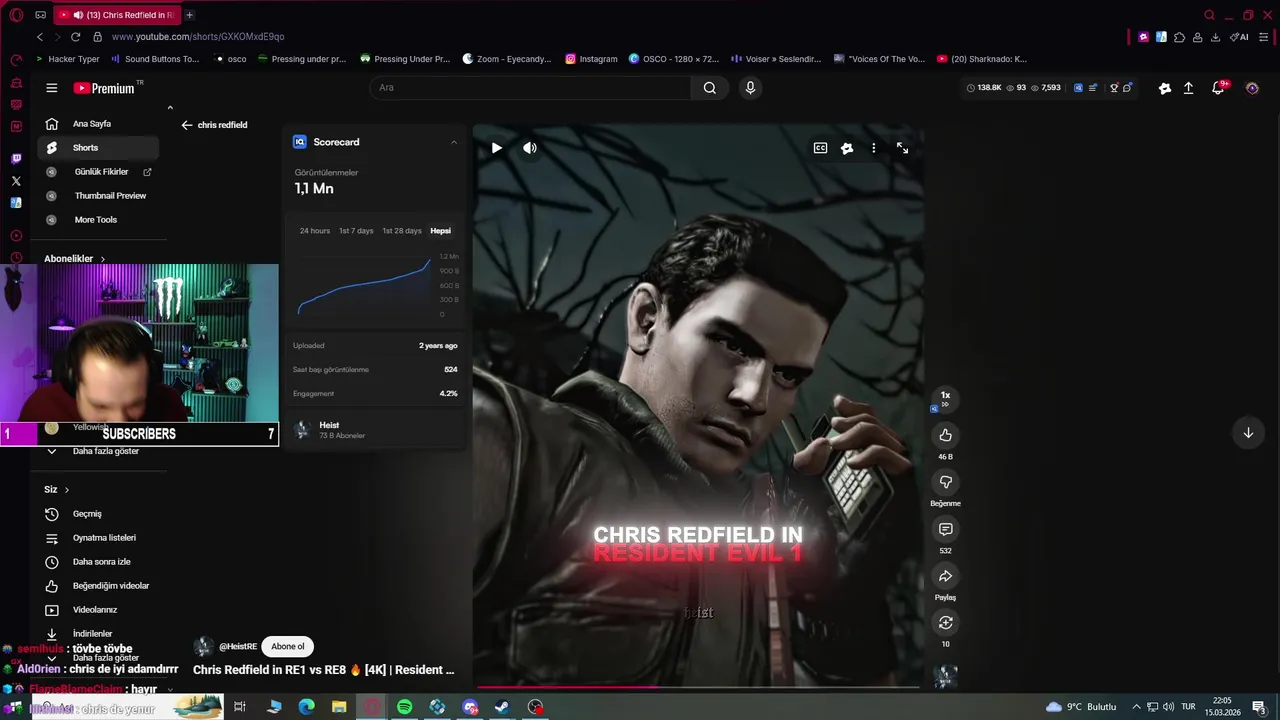The width and height of the screenshot is (1280, 720).
Task: Dislike the short via Beğenme button
Action: tap(945, 482)
